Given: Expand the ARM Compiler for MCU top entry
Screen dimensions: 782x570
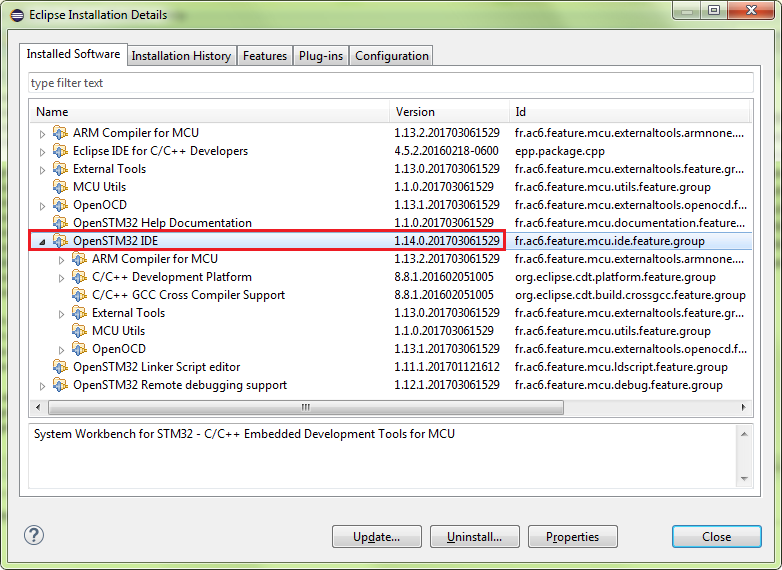Looking at the screenshot, I should (42, 133).
